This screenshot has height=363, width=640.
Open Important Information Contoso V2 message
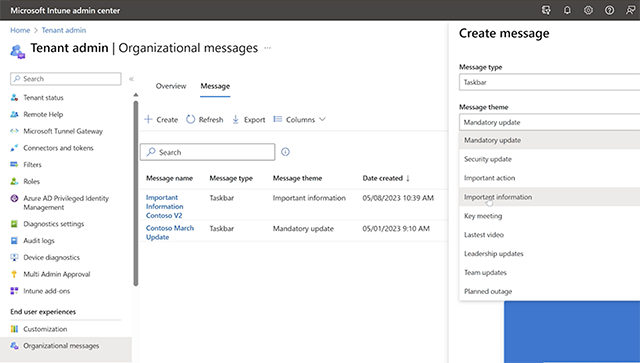tap(164, 206)
